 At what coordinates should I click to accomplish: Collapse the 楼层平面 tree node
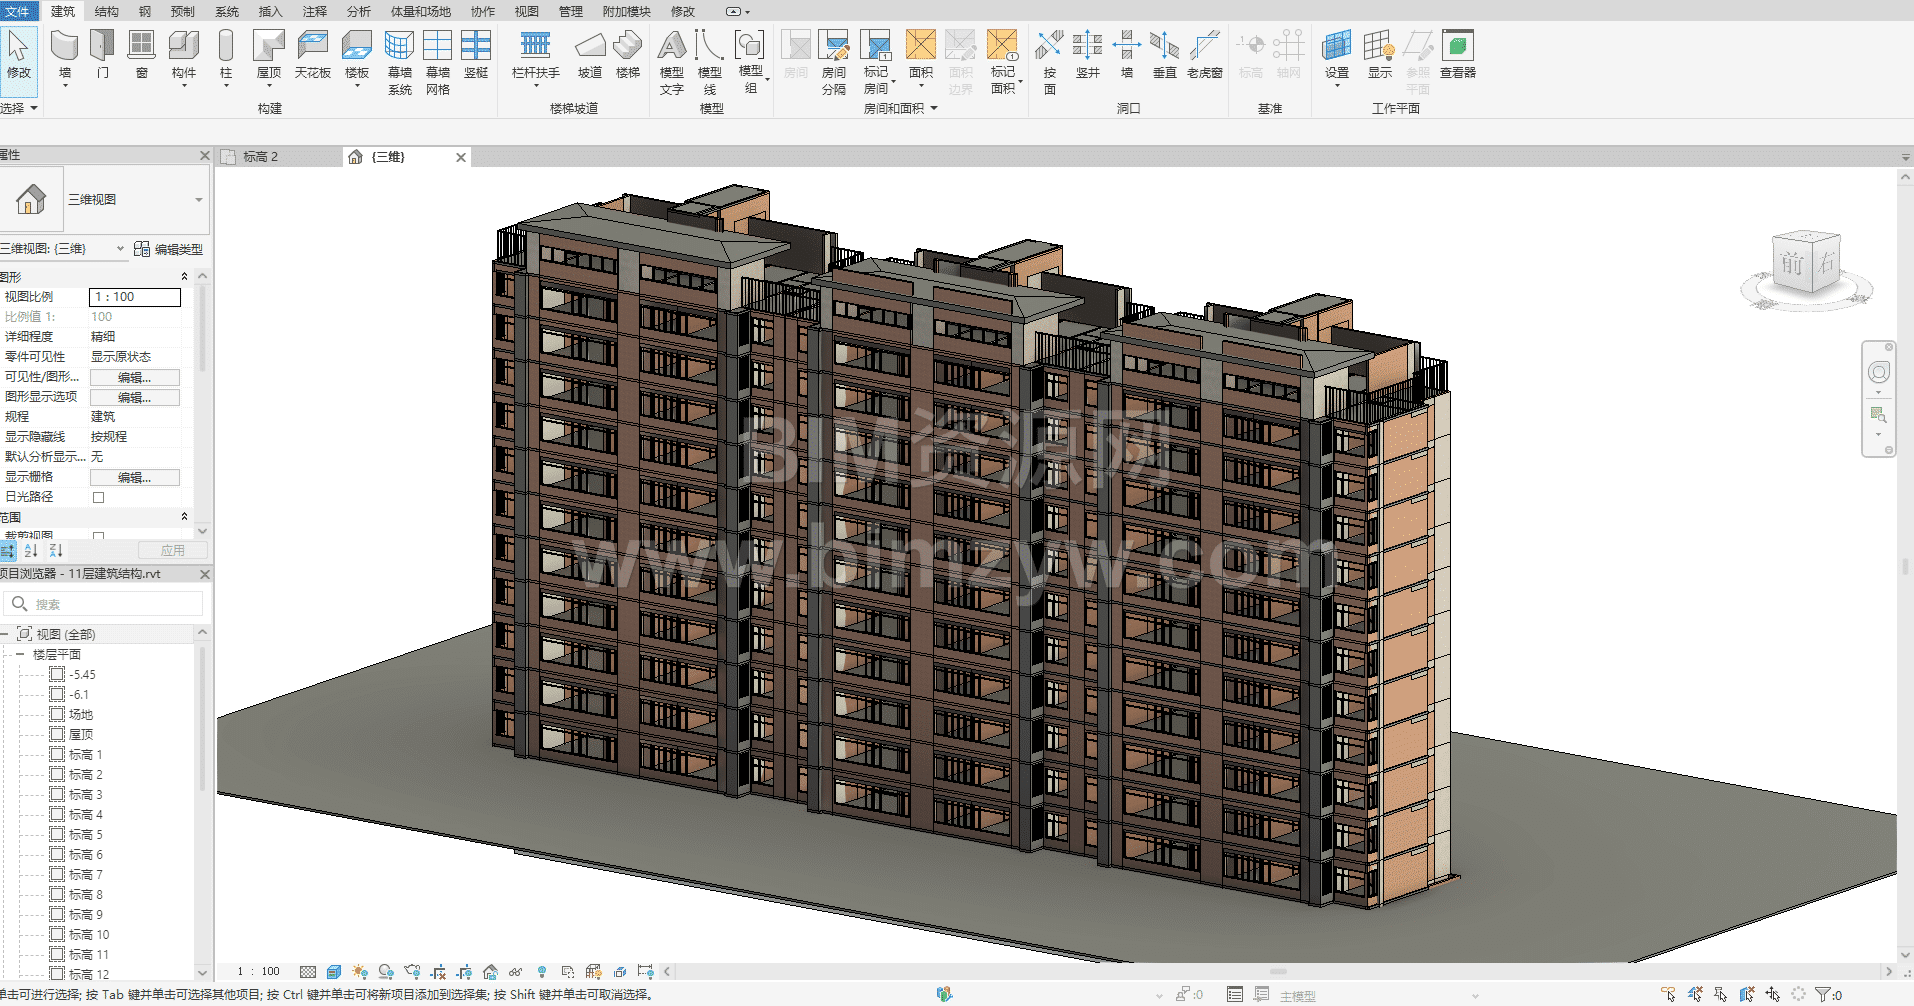click(19, 654)
